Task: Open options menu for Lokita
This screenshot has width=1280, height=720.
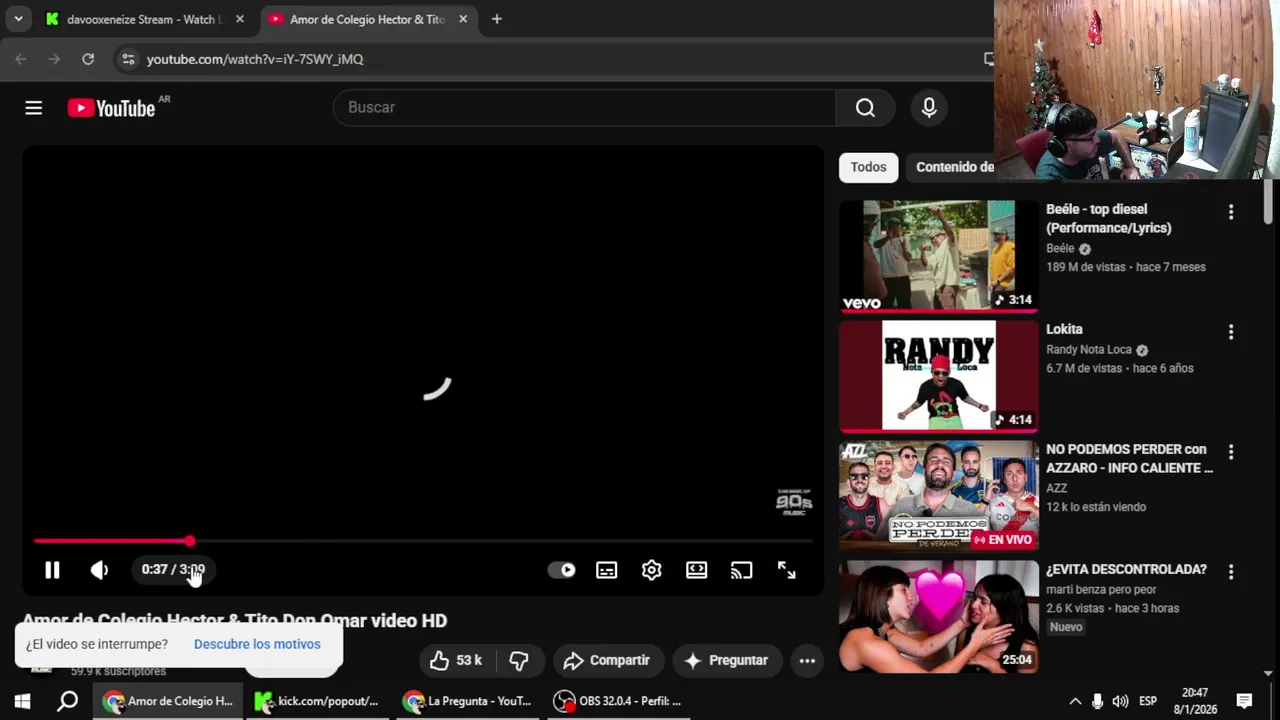Action: [1231, 332]
